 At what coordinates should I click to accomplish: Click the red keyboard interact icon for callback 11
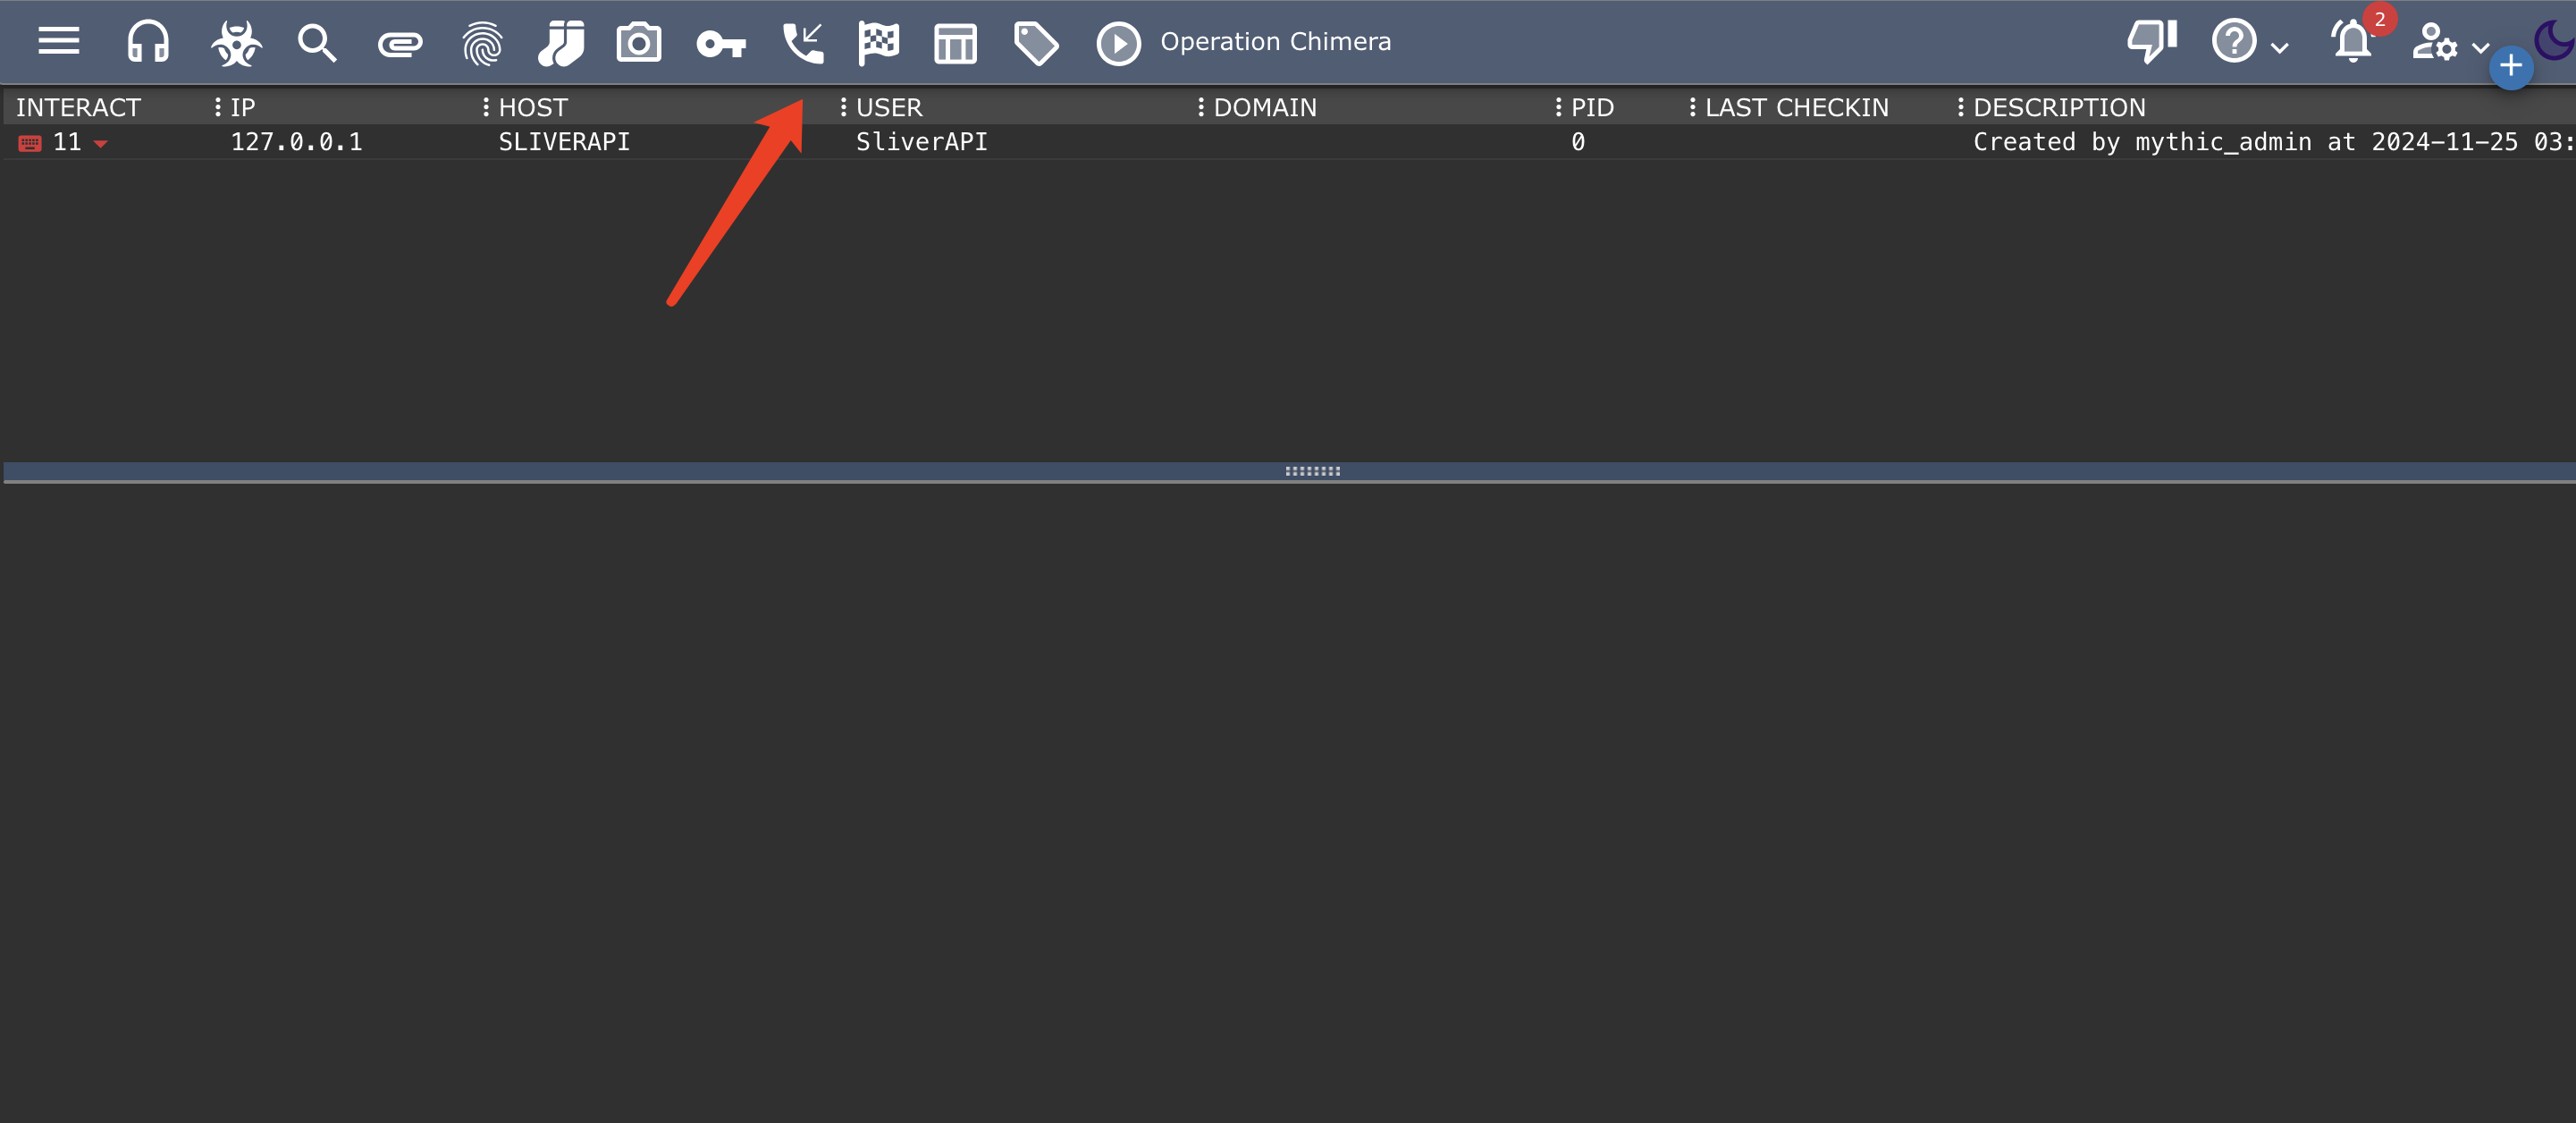click(30, 144)
